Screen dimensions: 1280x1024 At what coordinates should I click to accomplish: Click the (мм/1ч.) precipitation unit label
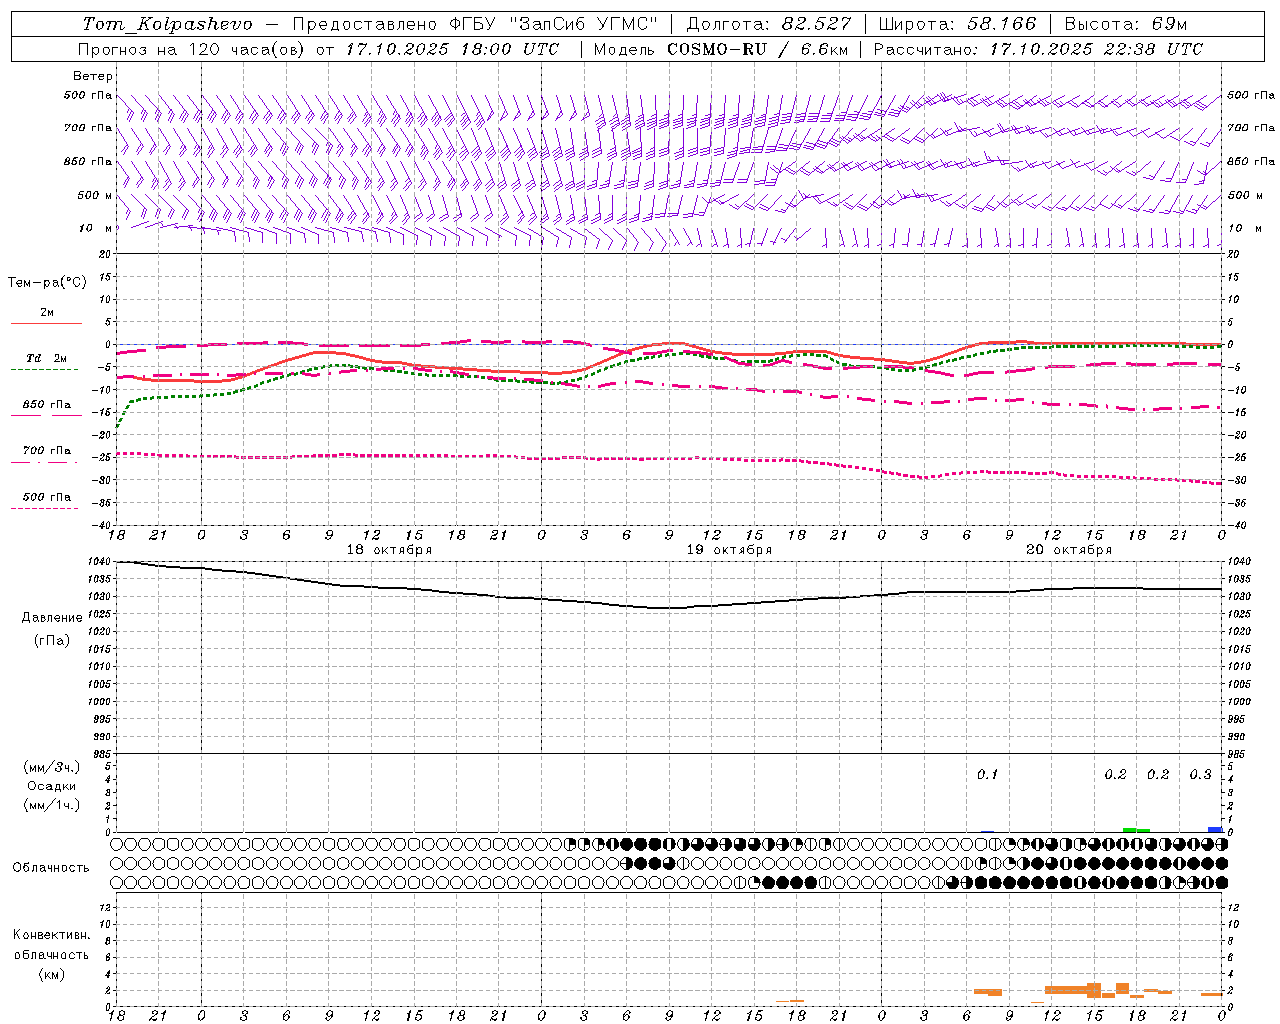click(52, 805)
